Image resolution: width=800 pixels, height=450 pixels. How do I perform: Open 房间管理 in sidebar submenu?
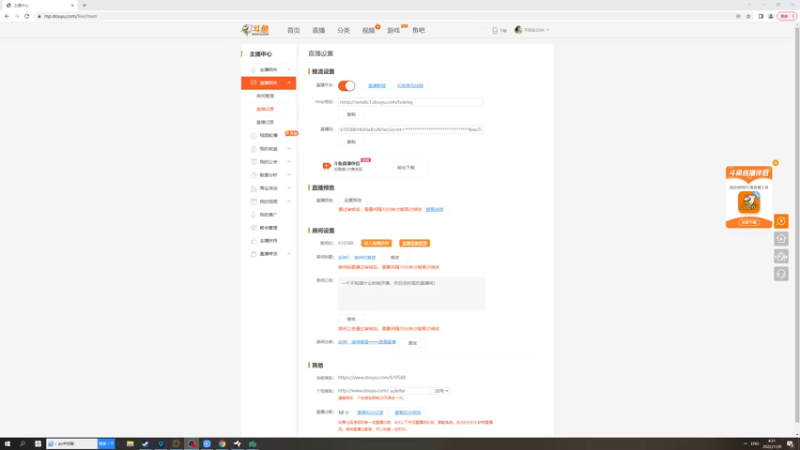click(265, 96)
